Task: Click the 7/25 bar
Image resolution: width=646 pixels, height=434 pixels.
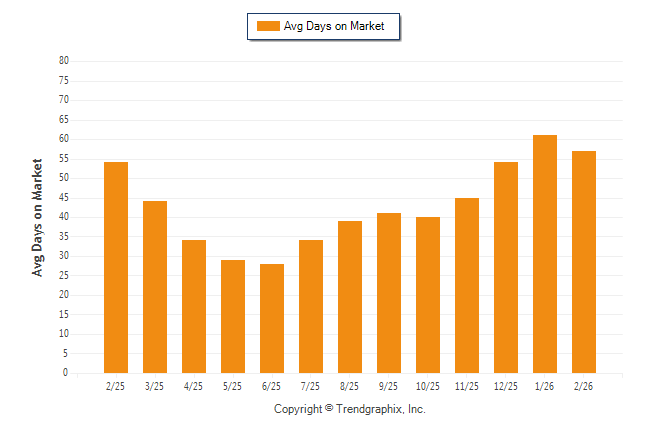Action: click(311, 306)
